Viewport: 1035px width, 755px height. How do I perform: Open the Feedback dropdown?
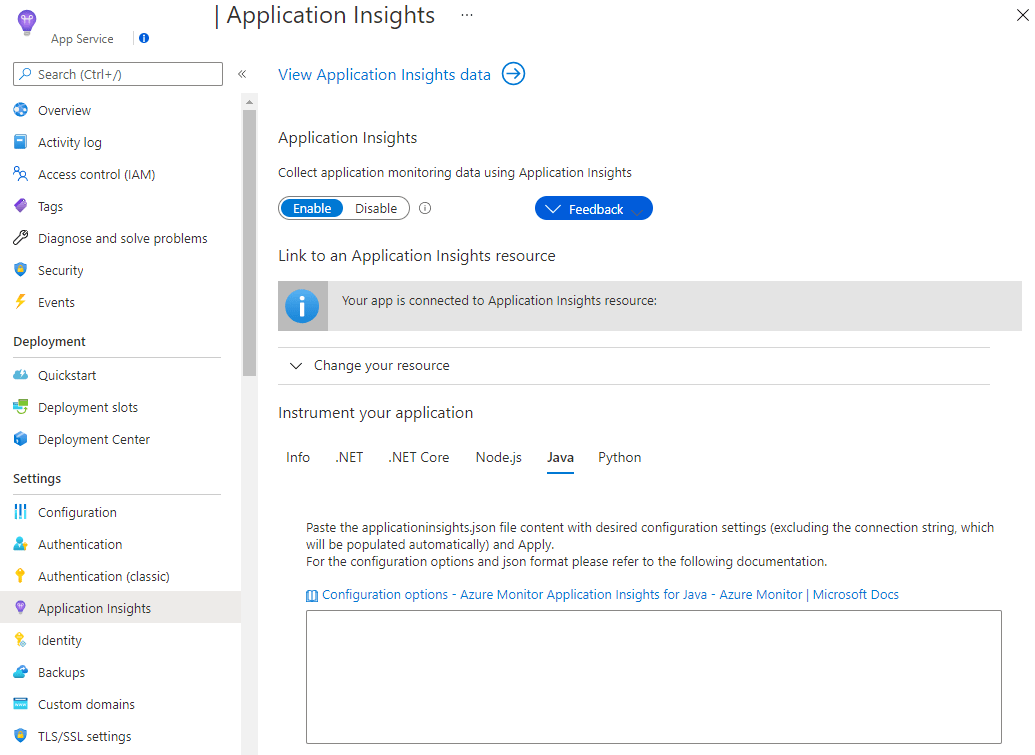click(593, 208)
